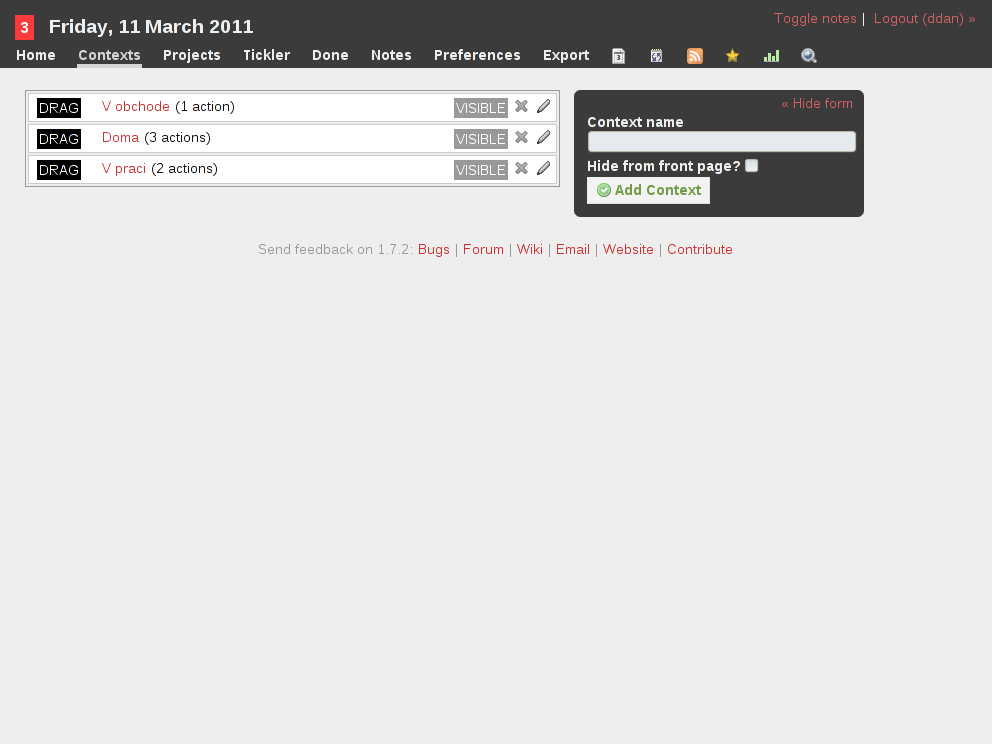Image resolution: width=992 pixels, height=744 pixels.
Task: Open the search magnifier icon
Action: [809, 56]
